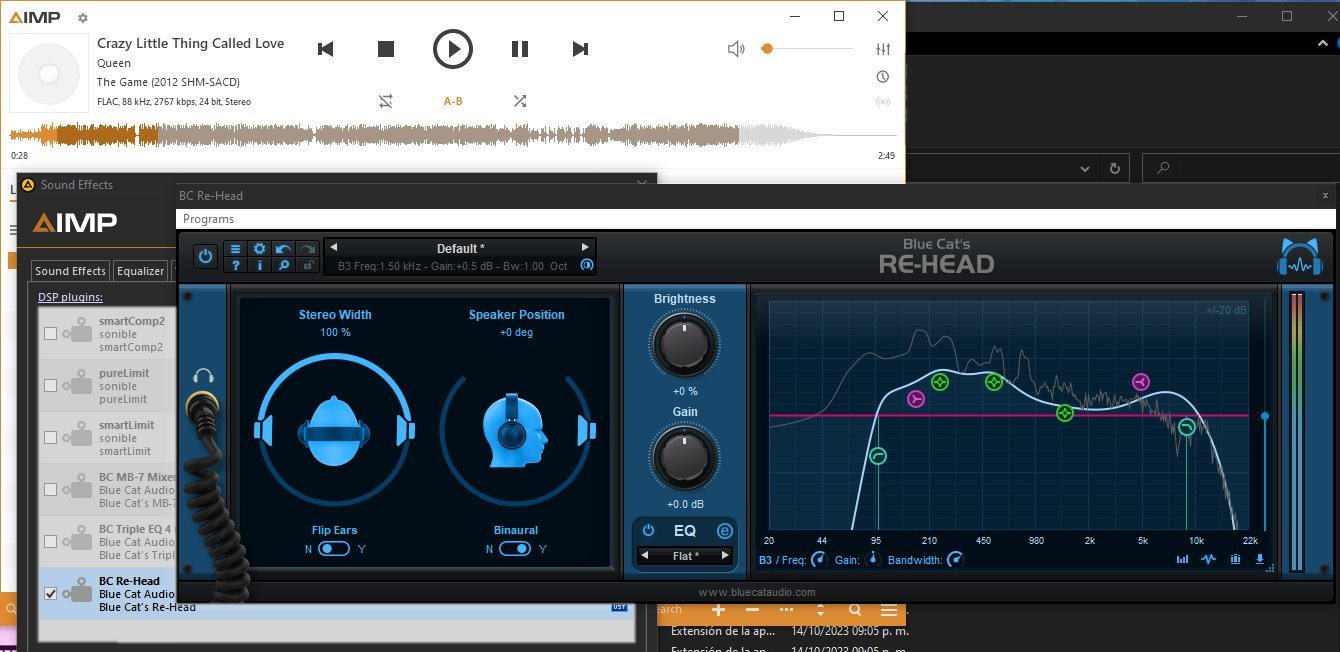Switch to the Sound Effects tab
Image resolution: width=1340 pixels, height=652 pixels.
click(70, 271)
